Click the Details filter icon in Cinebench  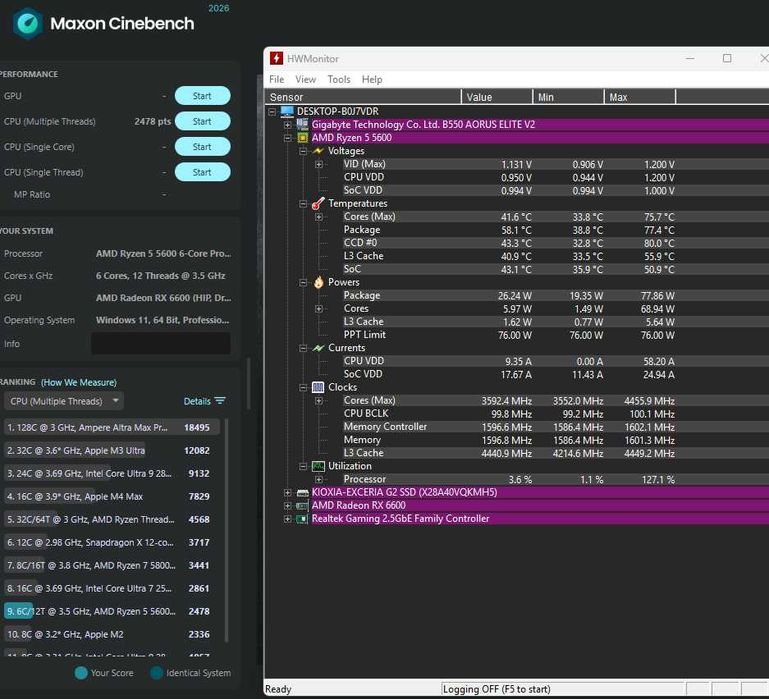point(220,401)
